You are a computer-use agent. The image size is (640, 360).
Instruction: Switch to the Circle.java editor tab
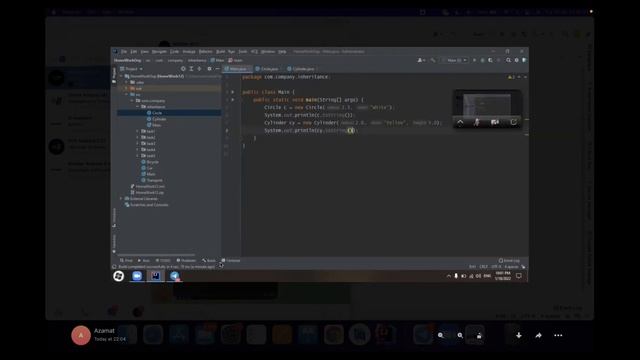click(267, 69)
